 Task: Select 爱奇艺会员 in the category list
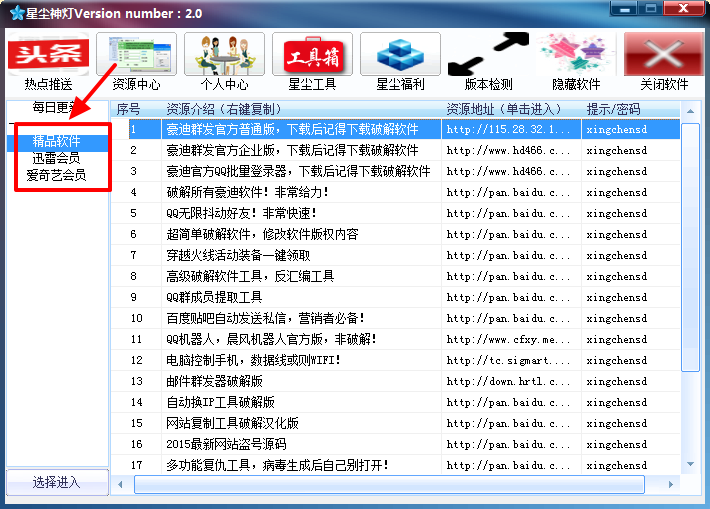click(56, 175)
